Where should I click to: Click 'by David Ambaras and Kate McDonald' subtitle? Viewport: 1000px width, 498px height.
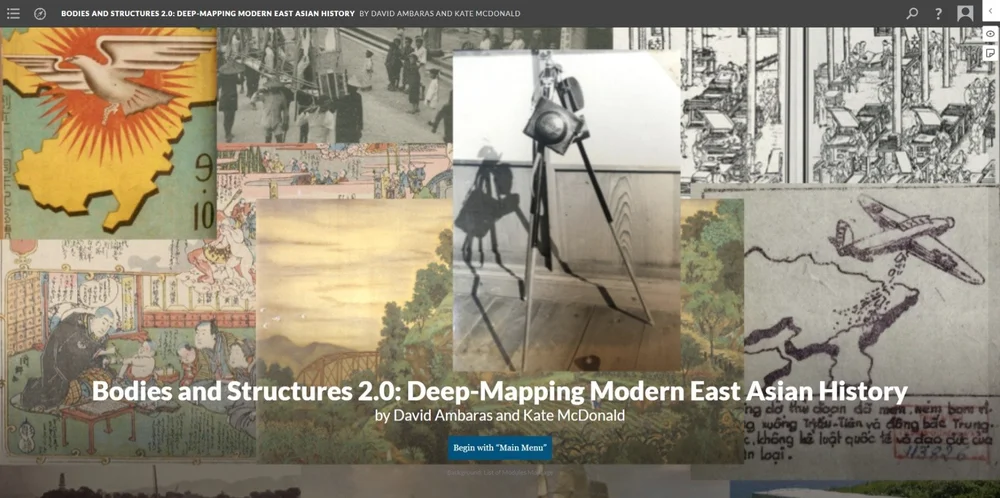pos(500,415)
